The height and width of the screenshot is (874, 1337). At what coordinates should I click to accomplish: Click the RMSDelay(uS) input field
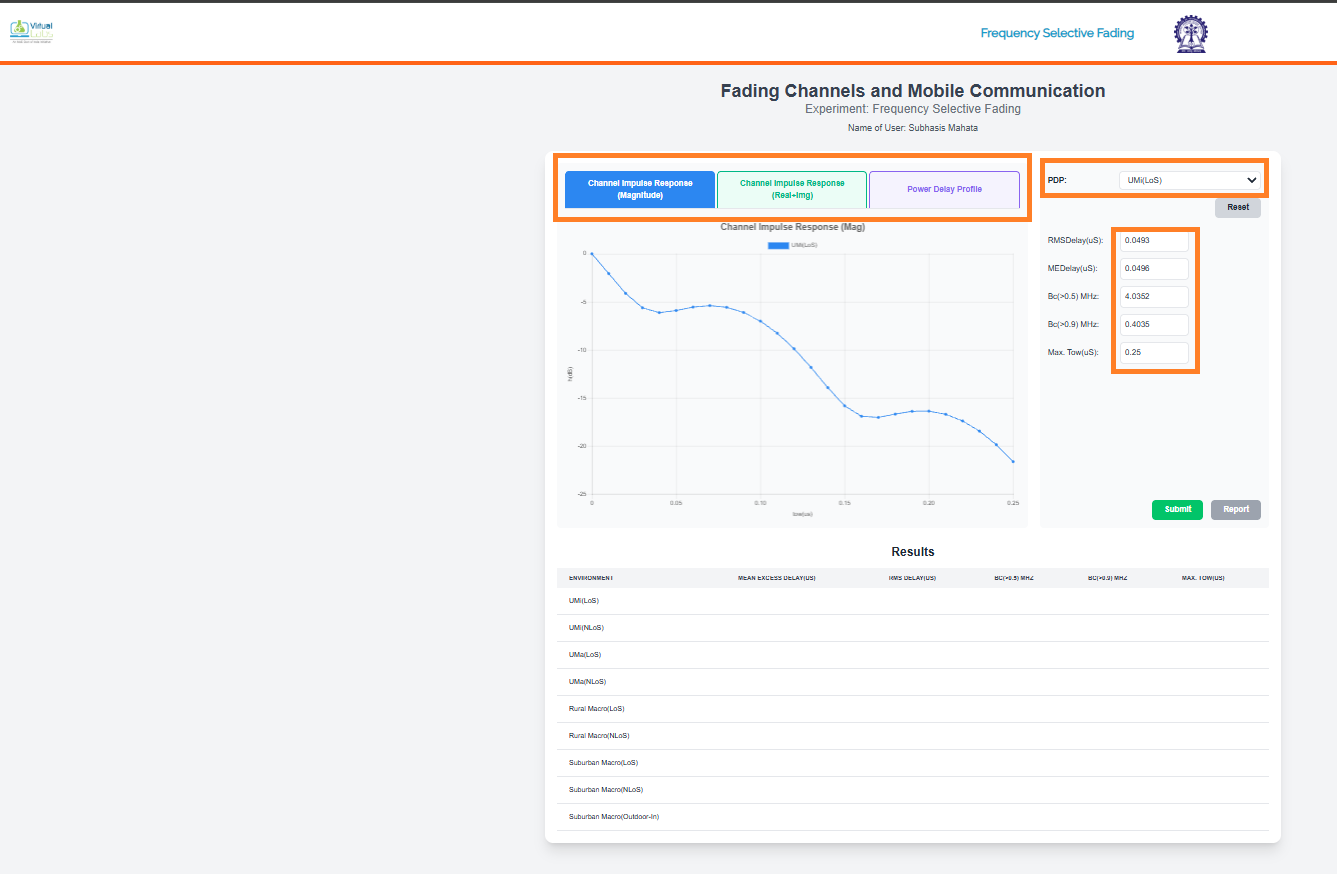[x=1154, y=241]
